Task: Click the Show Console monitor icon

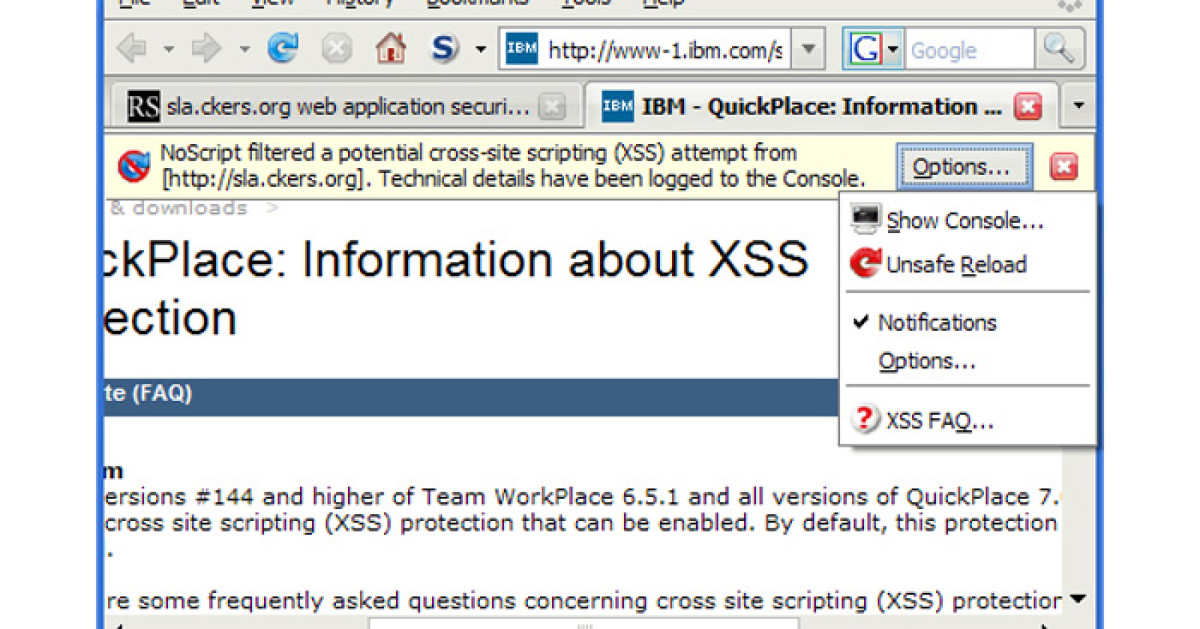Action: tap(865, 220)
